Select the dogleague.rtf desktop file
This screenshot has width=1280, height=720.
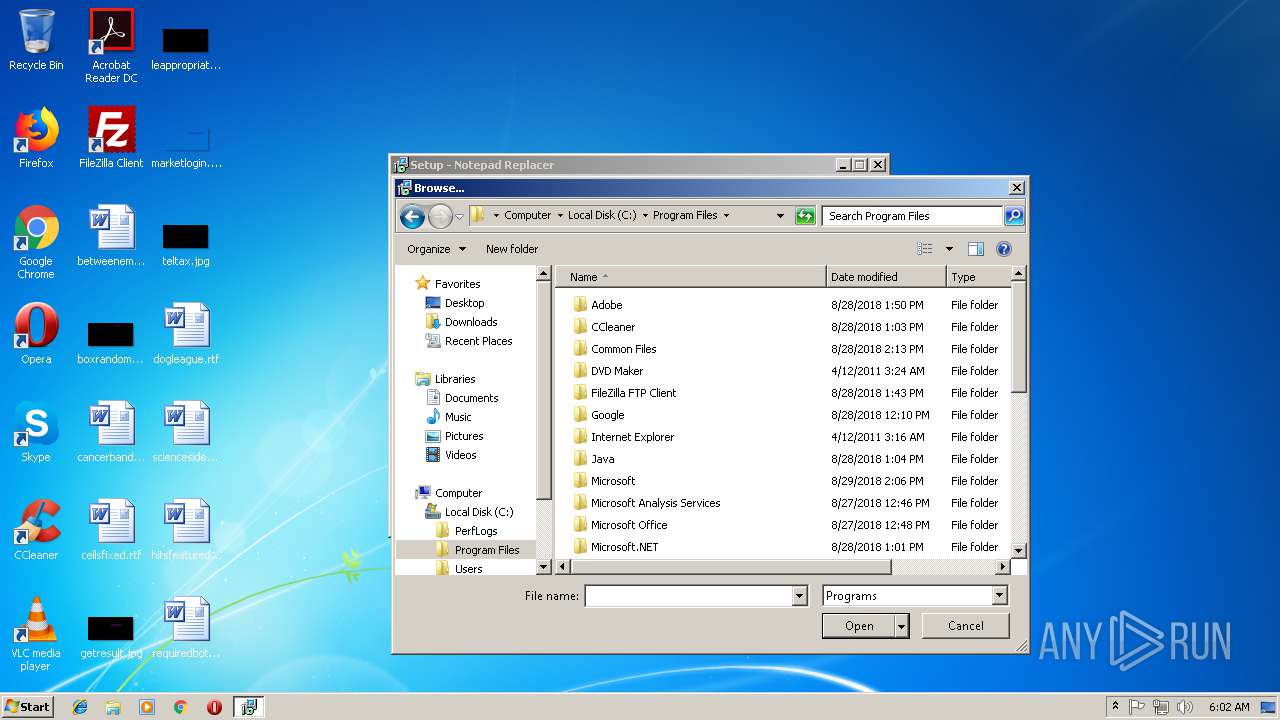[x=186, y=334]
